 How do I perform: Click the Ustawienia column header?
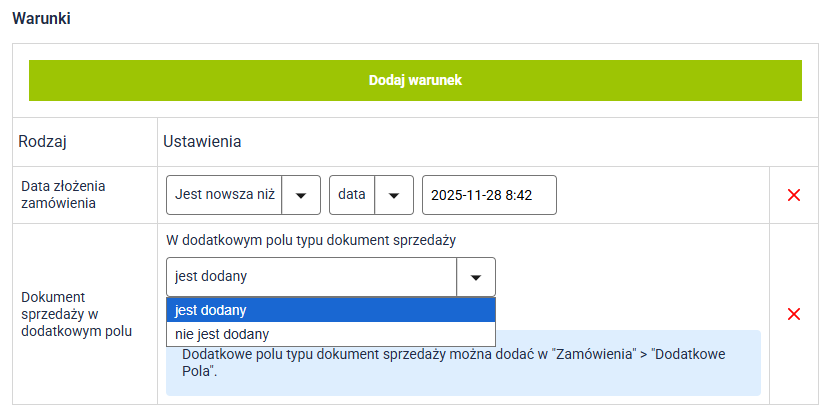point(203,142)
